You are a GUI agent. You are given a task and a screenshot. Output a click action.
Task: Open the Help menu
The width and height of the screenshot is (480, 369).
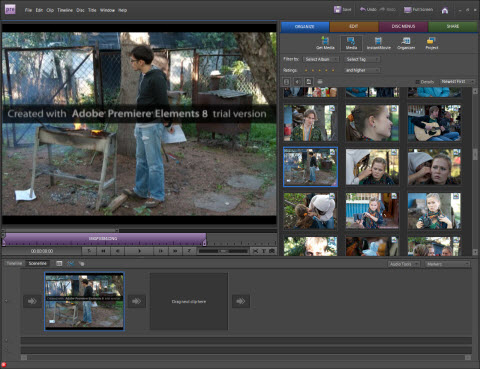pos(123,10)
